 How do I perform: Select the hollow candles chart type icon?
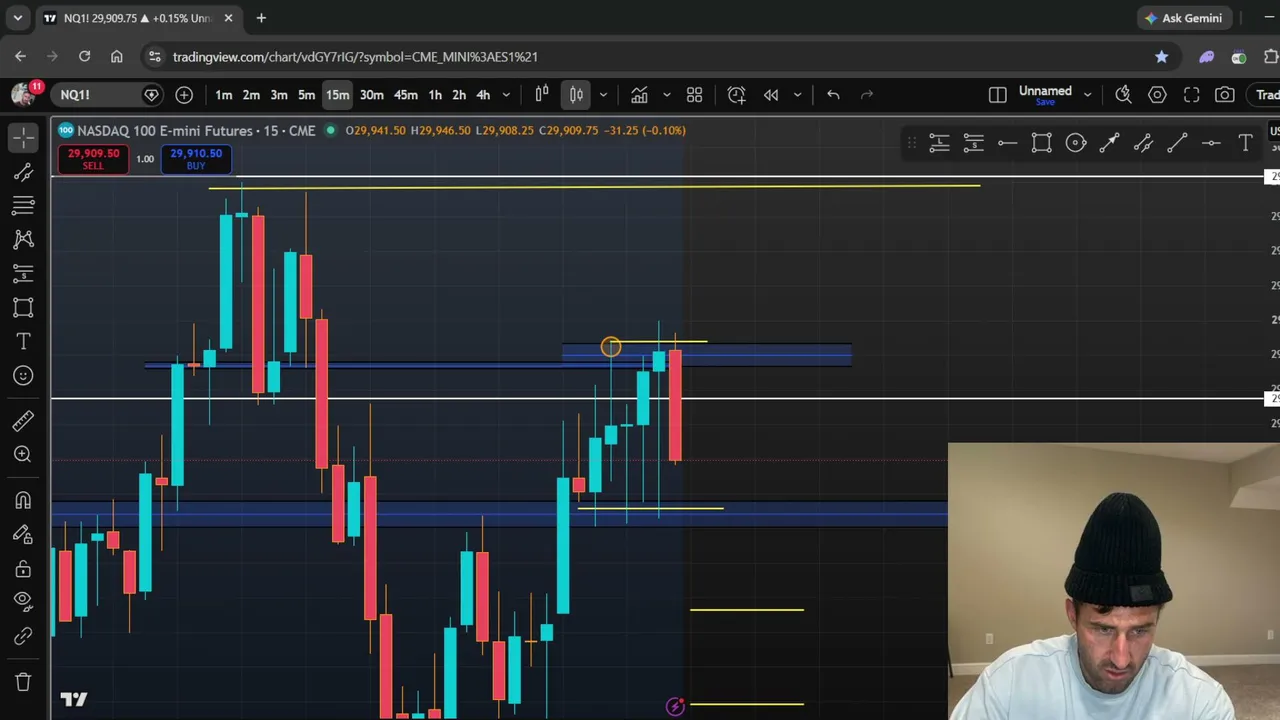(542, 94)
